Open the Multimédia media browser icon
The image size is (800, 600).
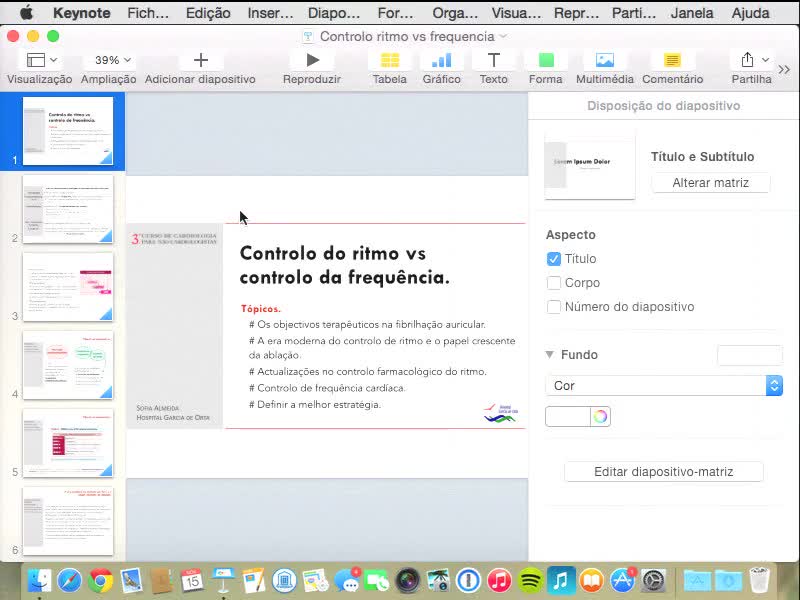(x=605, y=60)
